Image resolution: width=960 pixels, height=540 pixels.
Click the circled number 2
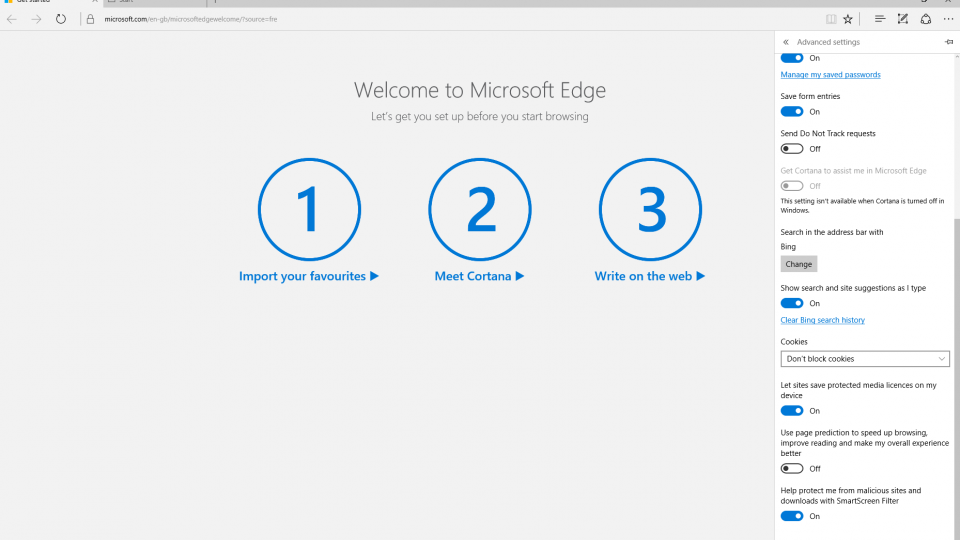click(x=480, y=209)
